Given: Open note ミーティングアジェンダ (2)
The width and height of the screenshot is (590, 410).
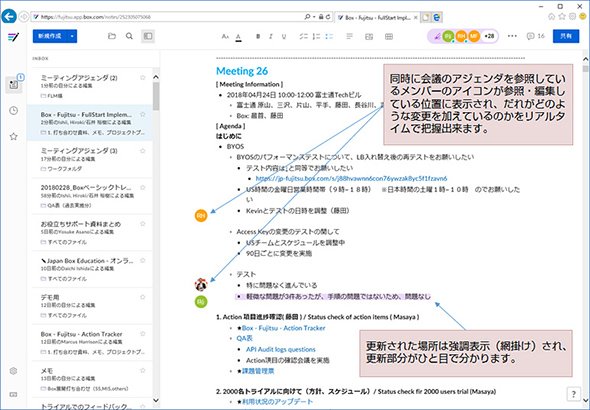Looking at the screenshot, I should tap(90, 87).
